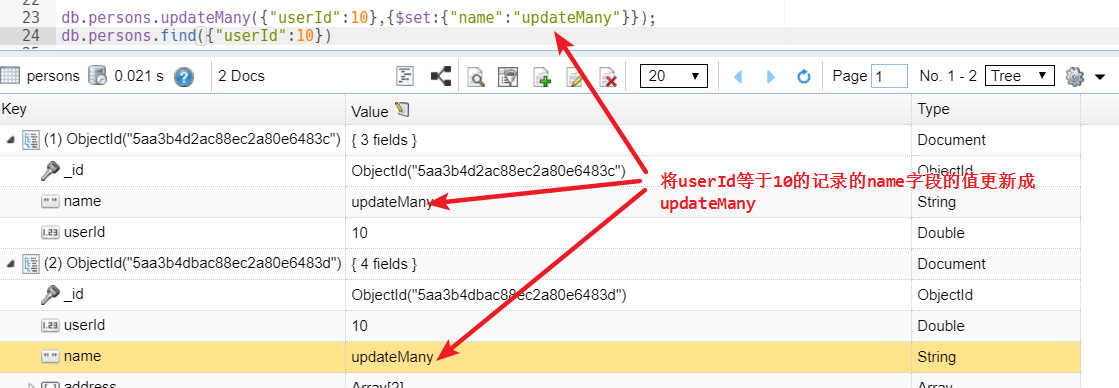Select highlighted name row in document (2)
The height and width of the screenshot is (388, 1119).
(540, 357)
